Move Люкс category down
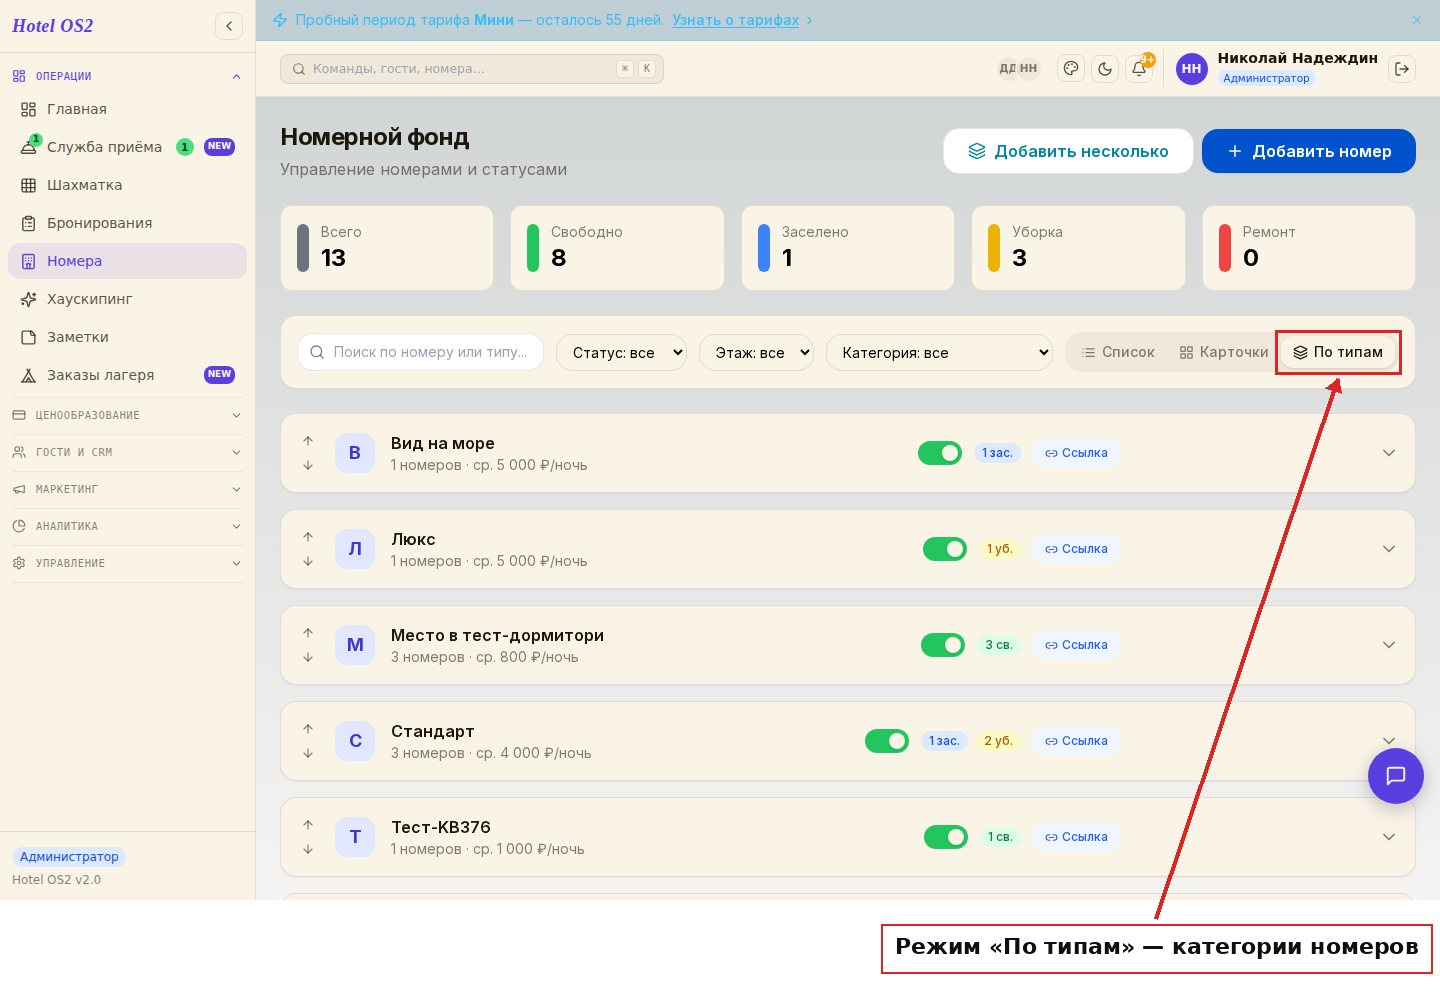Screen dimensions: 1440x997 click(x=308, y=561)
